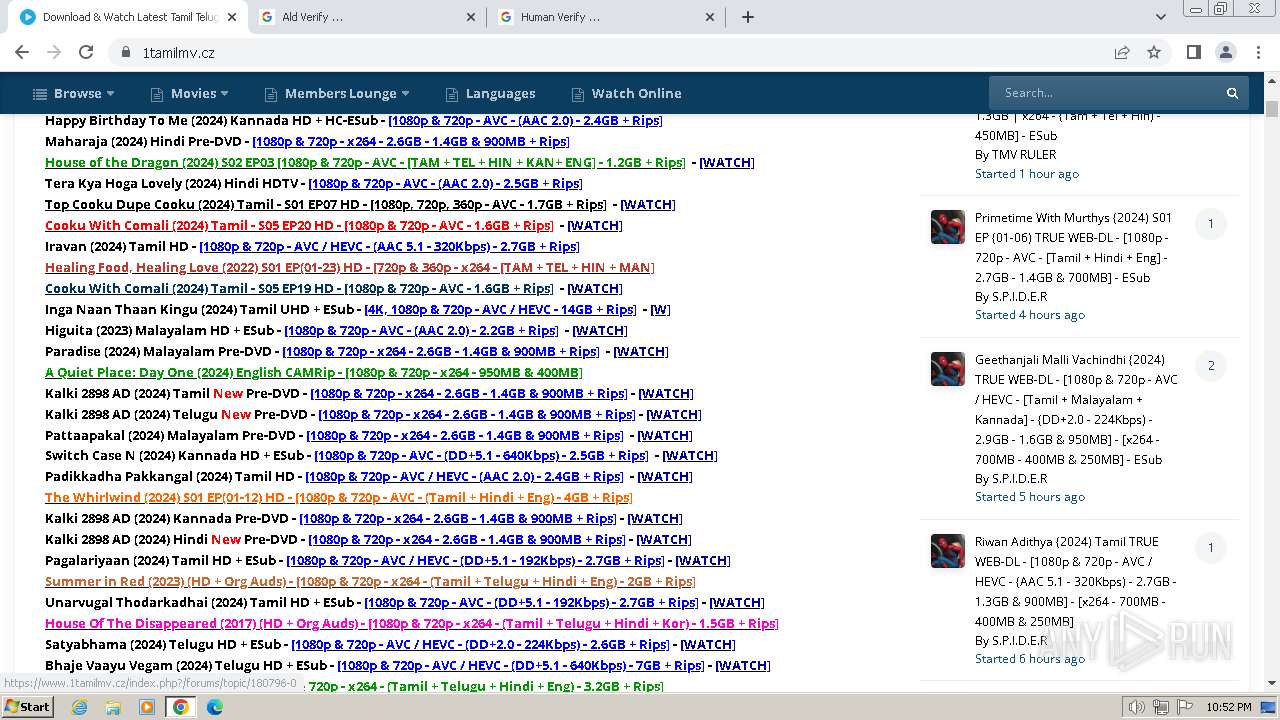Click the share page icon in address bar
Screen dimensions: 1280x720
click(1122, 52)
